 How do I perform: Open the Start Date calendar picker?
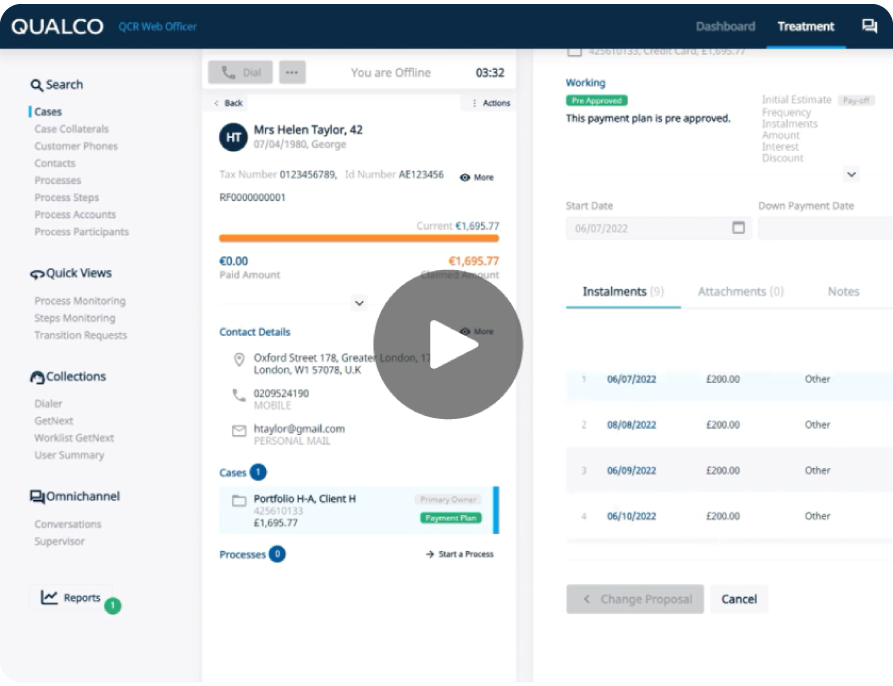point(737,227)
